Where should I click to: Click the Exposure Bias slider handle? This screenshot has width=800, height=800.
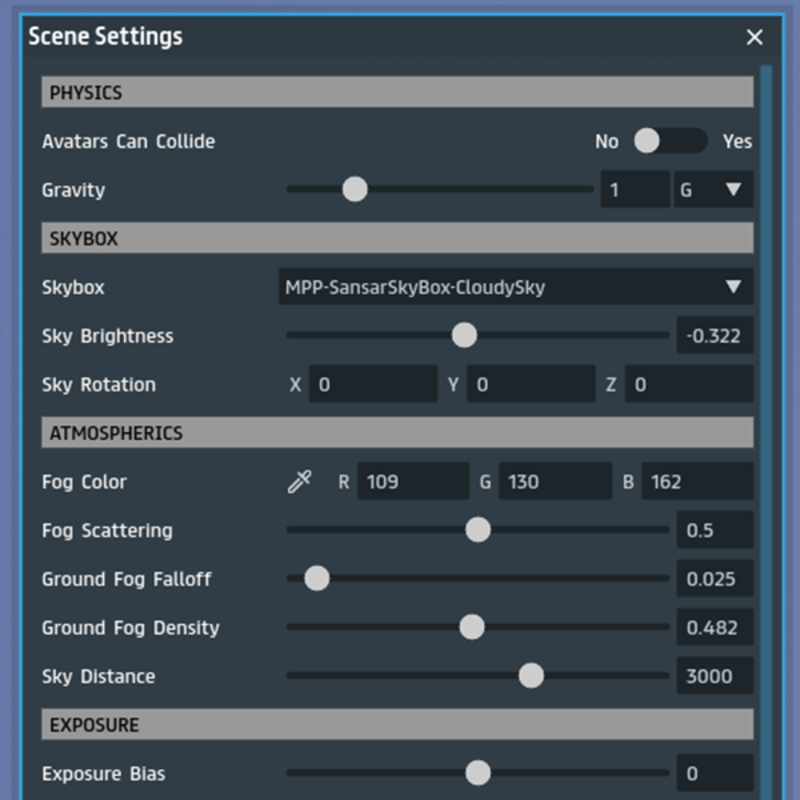pyautogui.click(x=478, y=773)
